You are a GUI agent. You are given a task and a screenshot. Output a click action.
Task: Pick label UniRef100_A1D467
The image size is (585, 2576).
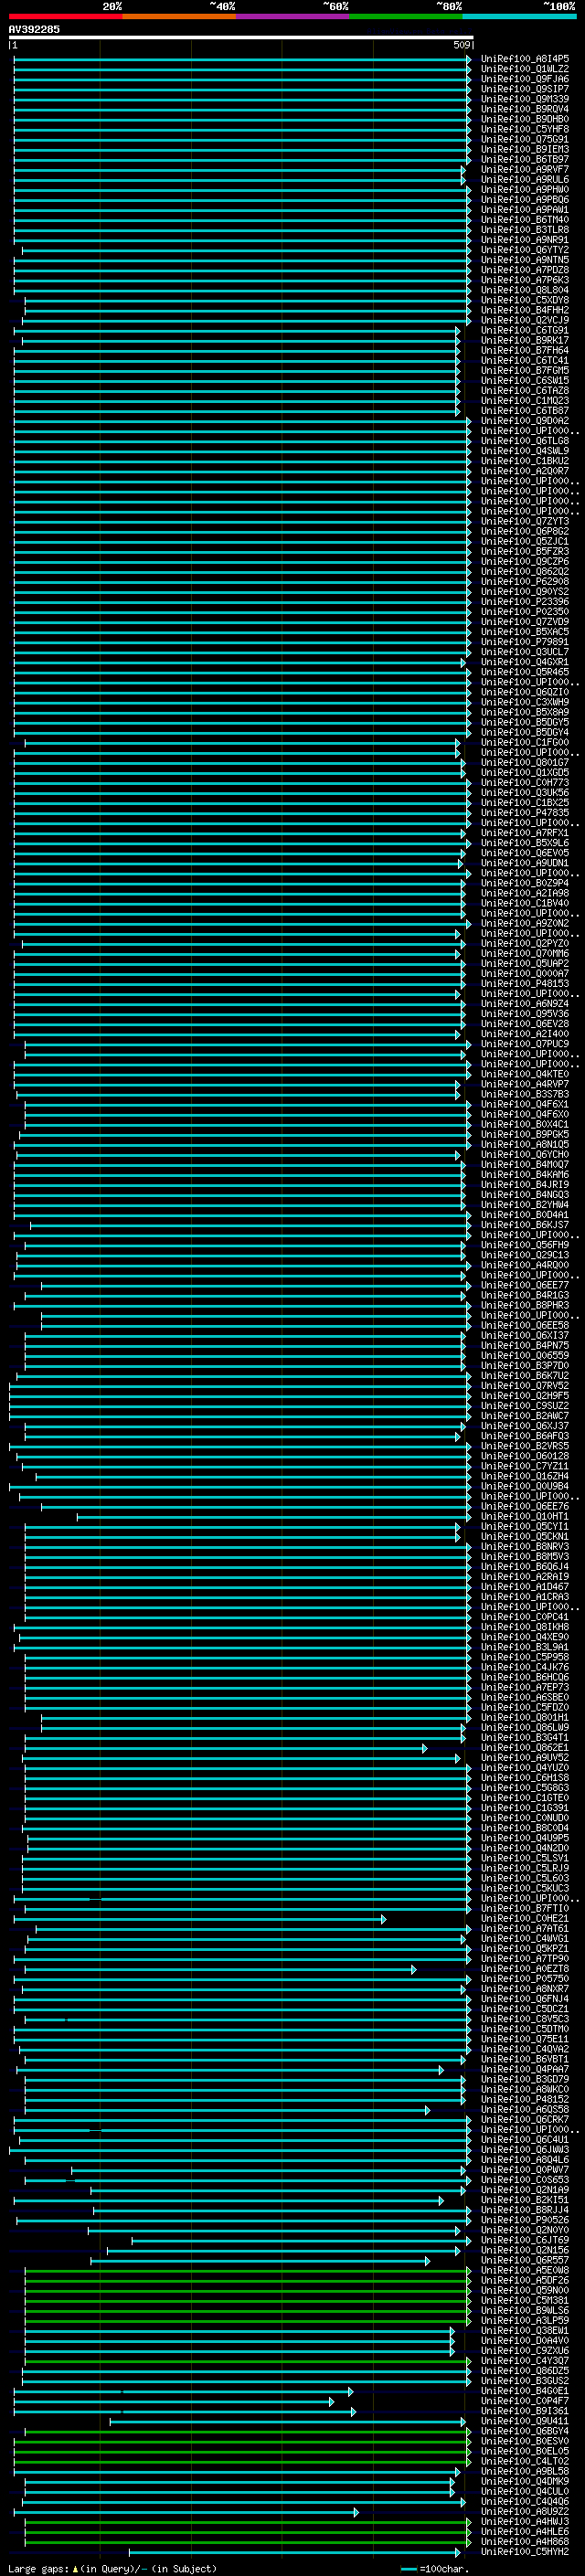tap(525, 1586)
